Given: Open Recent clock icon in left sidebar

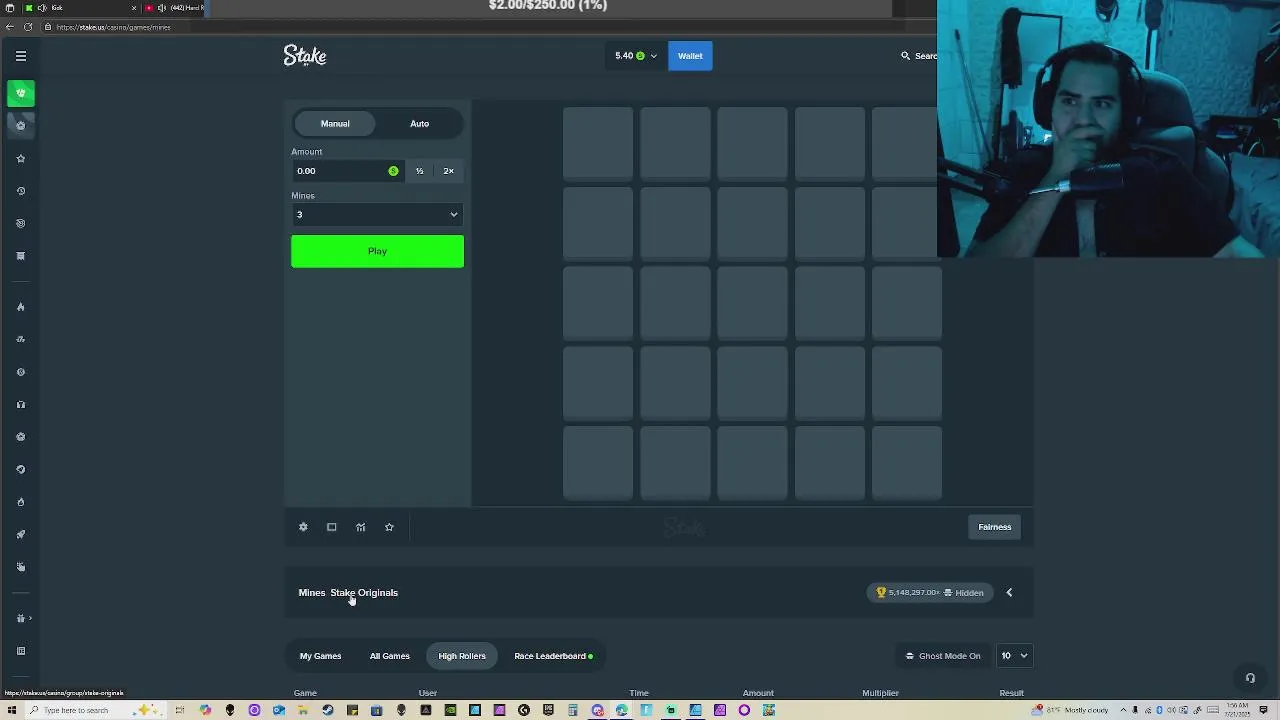Looking at the screenshot, I should coord(20,191).
